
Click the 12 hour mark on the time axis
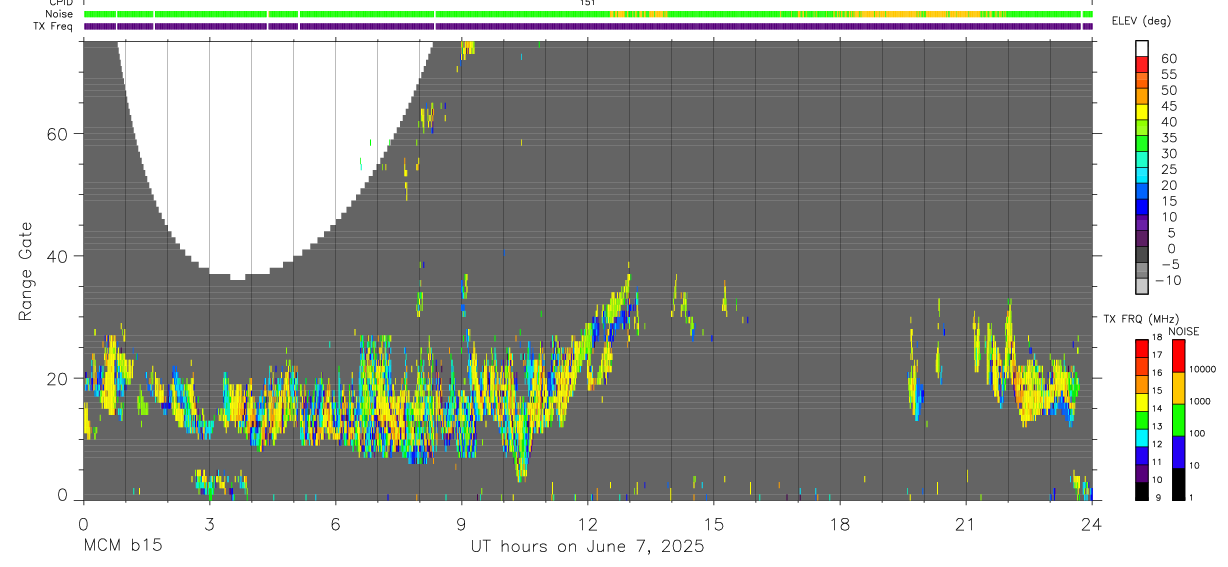point(588,523)
